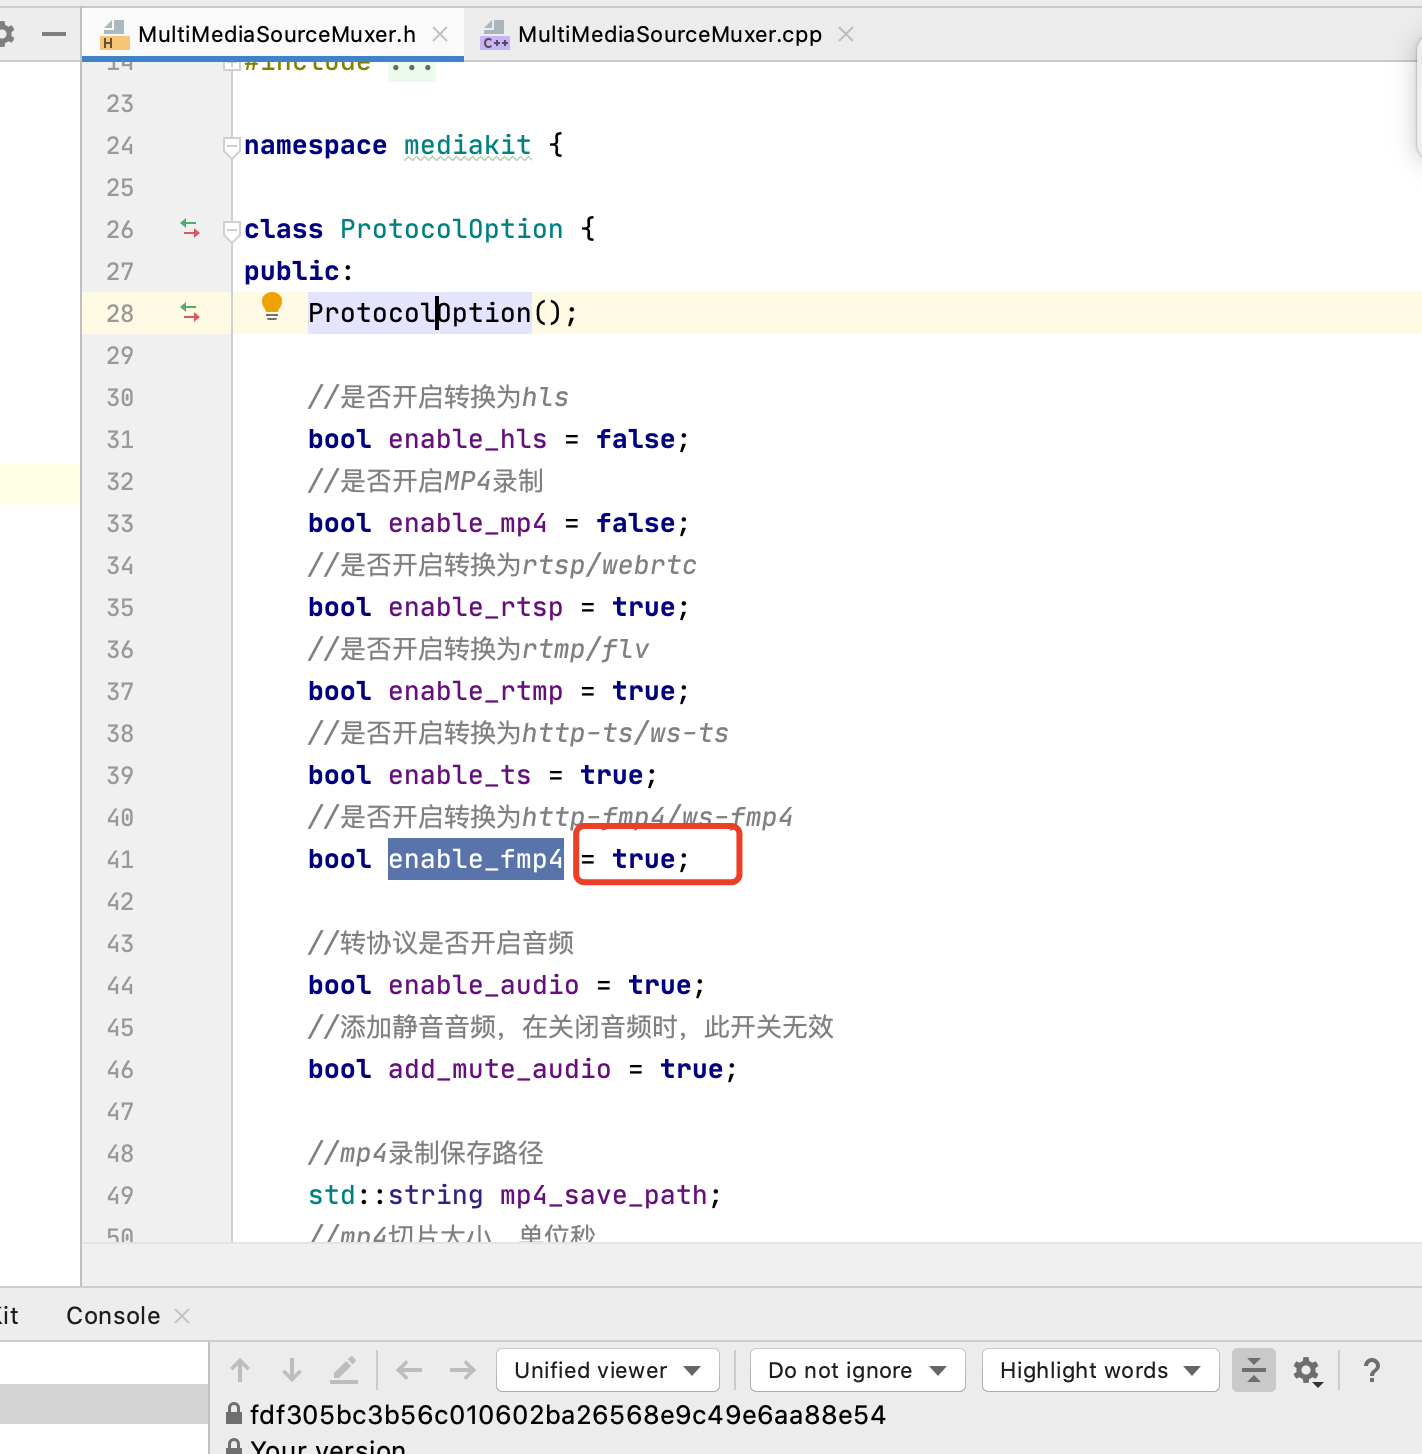The height and width of the screenshot is (1454, 1422).
Task: Open the Highlight words dropdown
Action: pyautogui.click(x=1100, y=1370)
